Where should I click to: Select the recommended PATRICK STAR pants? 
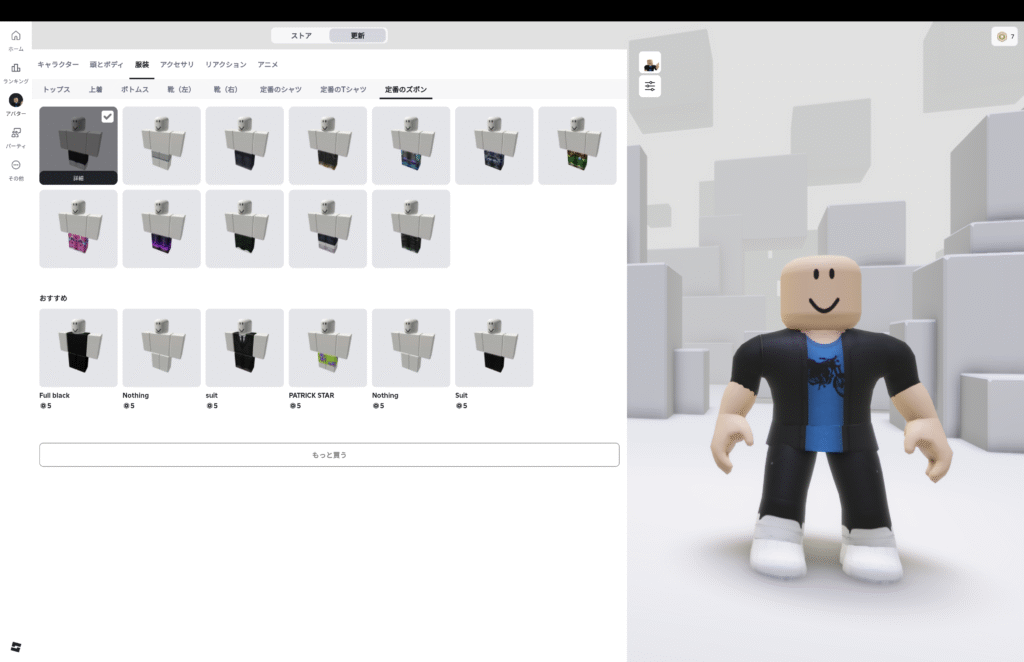pos(328,348)
